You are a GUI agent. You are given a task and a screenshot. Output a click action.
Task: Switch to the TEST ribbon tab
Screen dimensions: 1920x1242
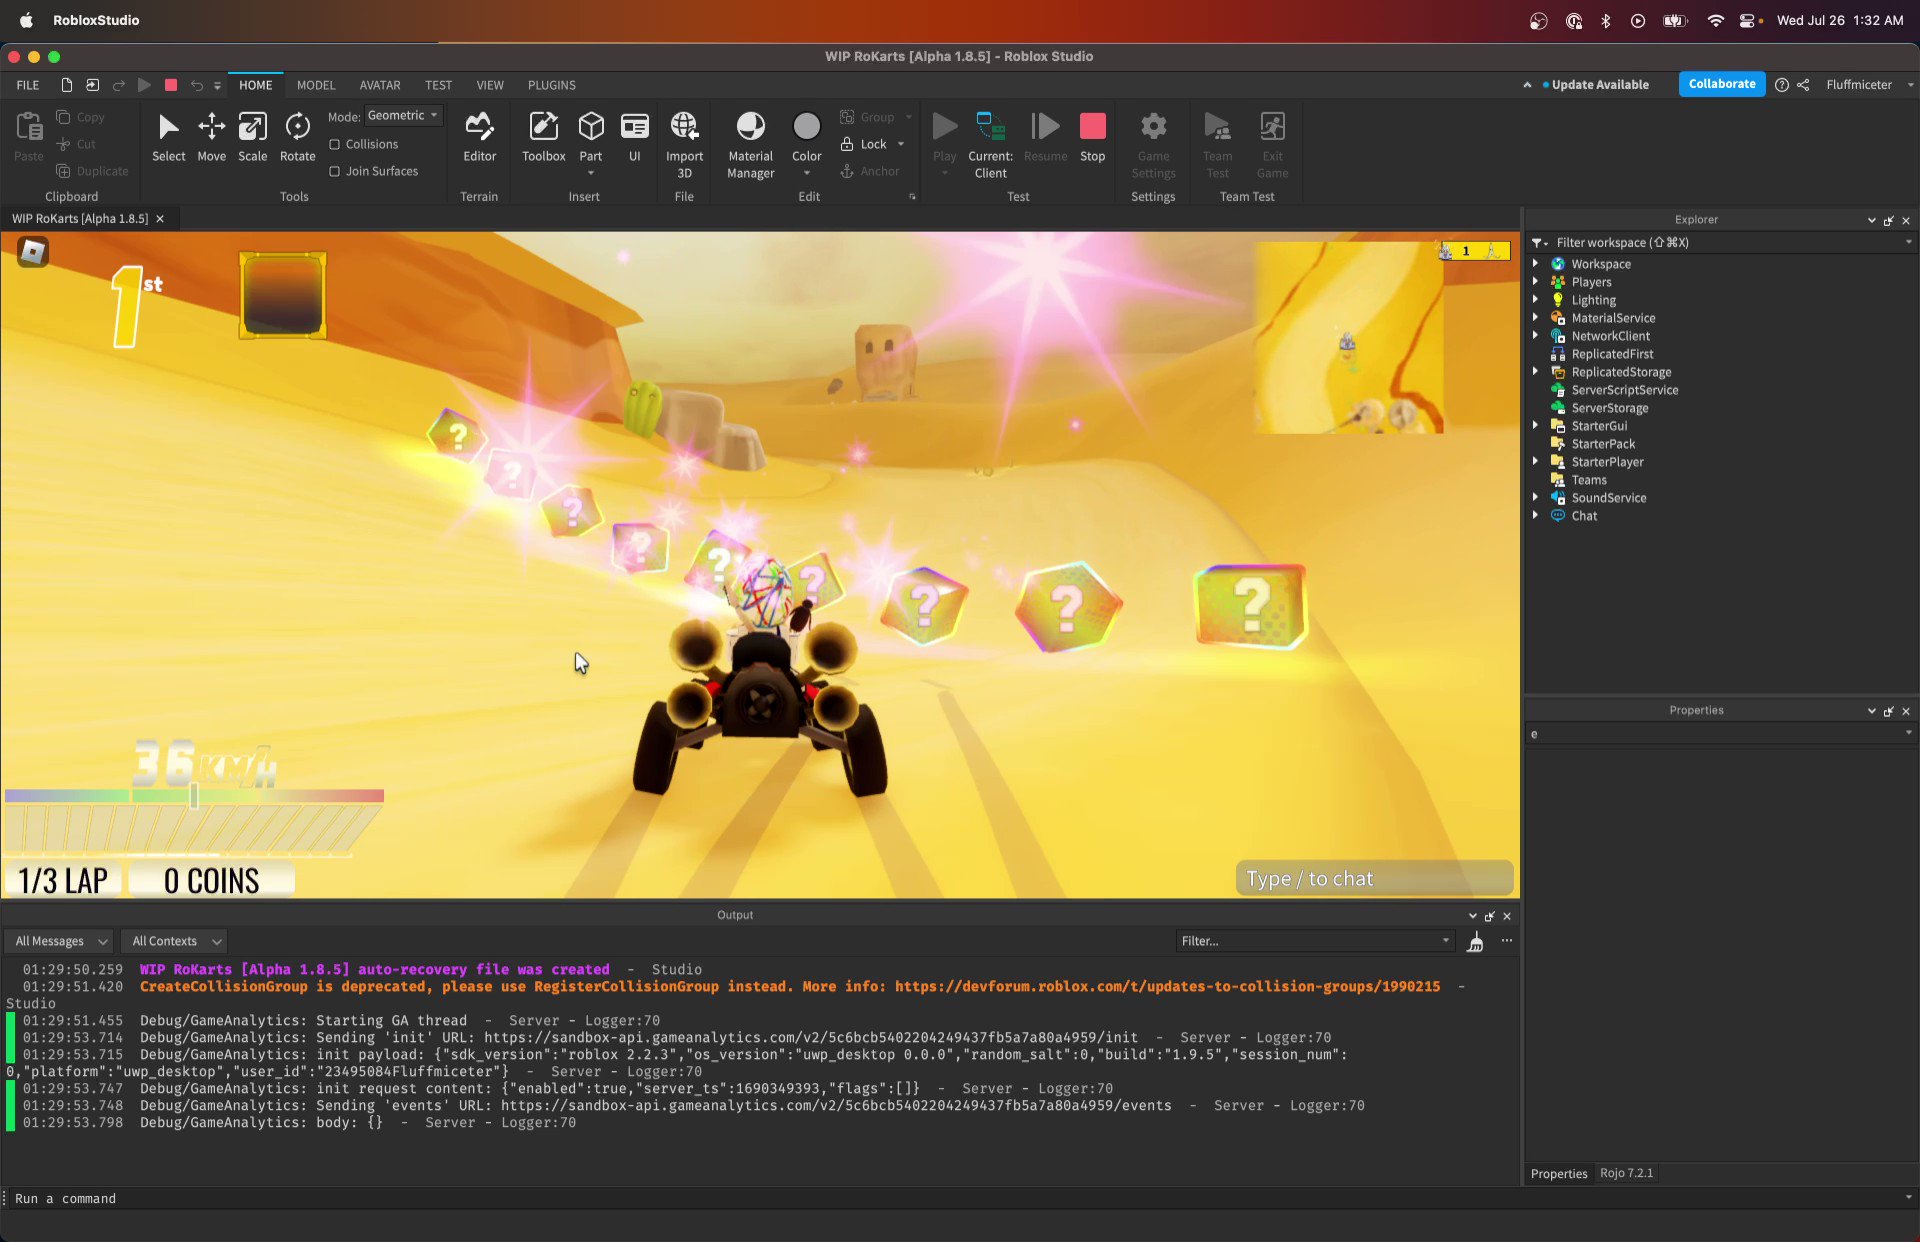coord(438,85)
